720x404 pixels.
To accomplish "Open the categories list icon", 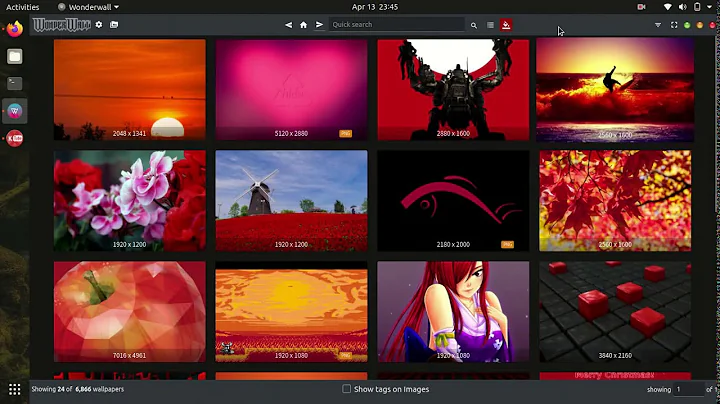I will tap(490, 25).
